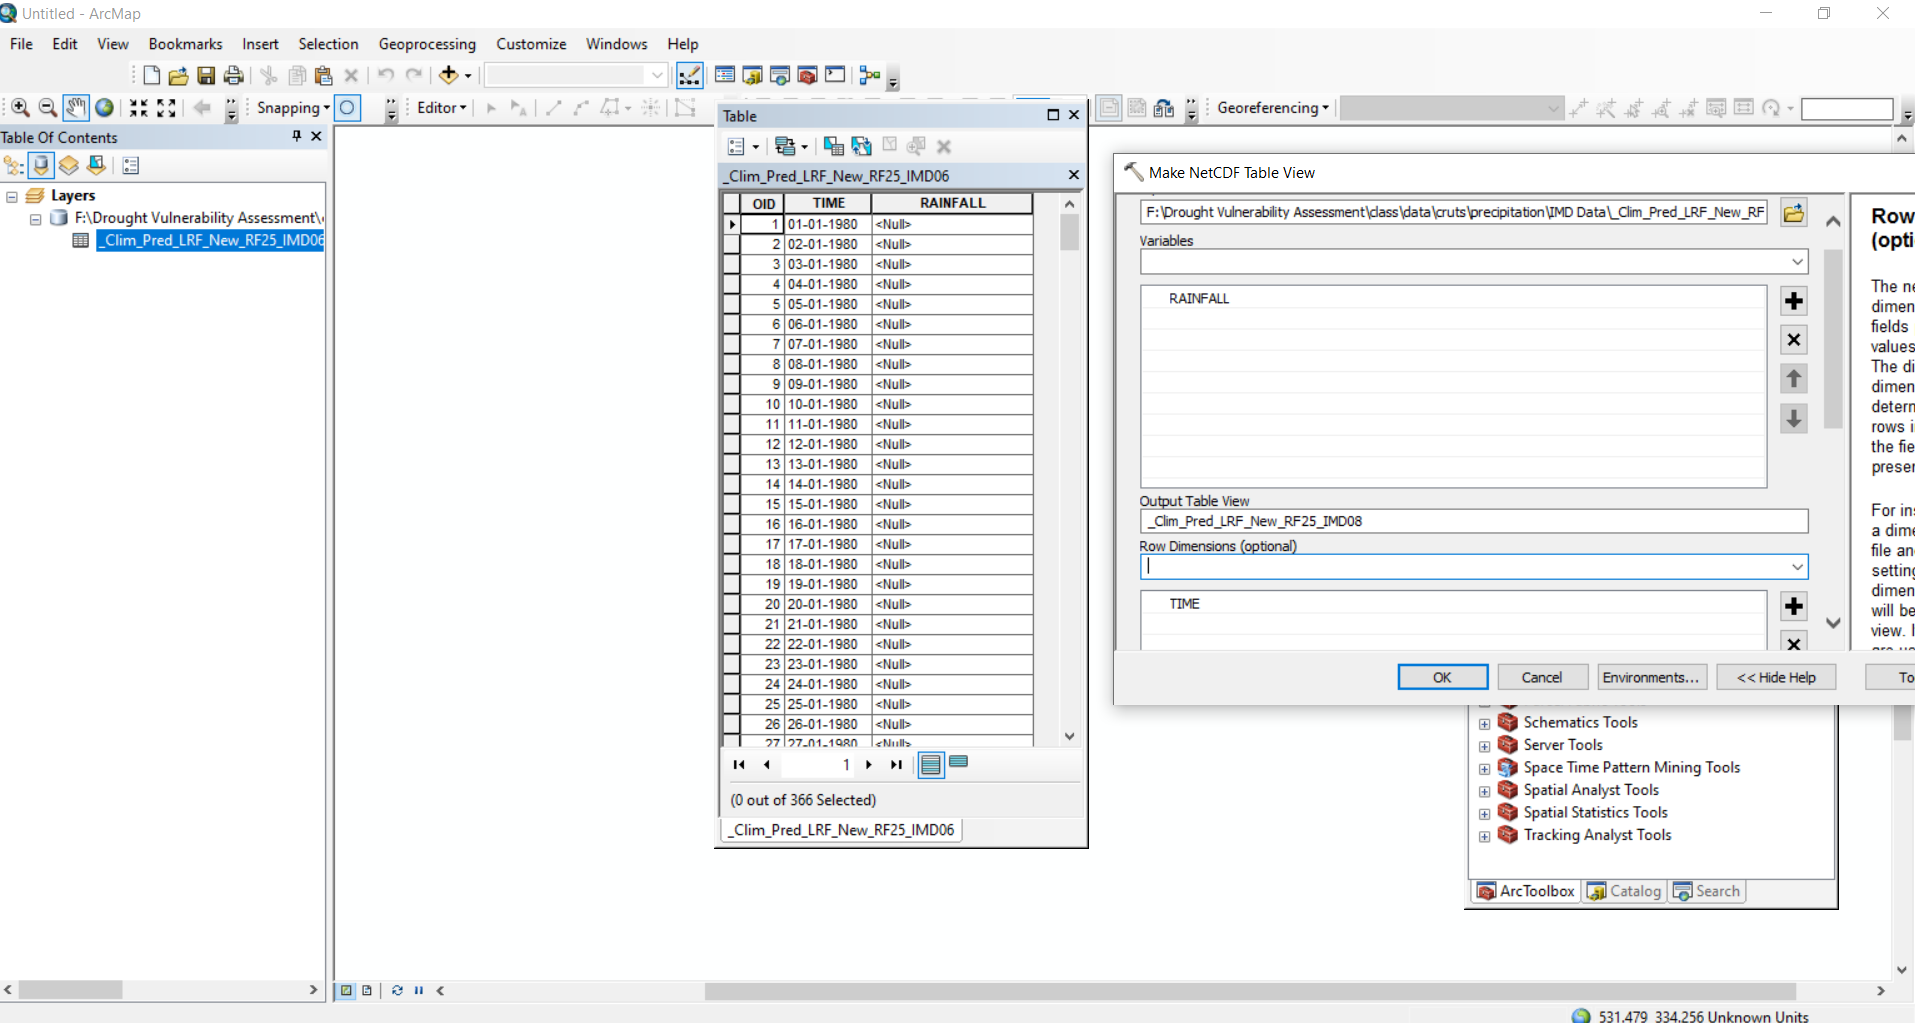Expand Spatial Analyst Tools in ArcToolbox

(1485, 791)
